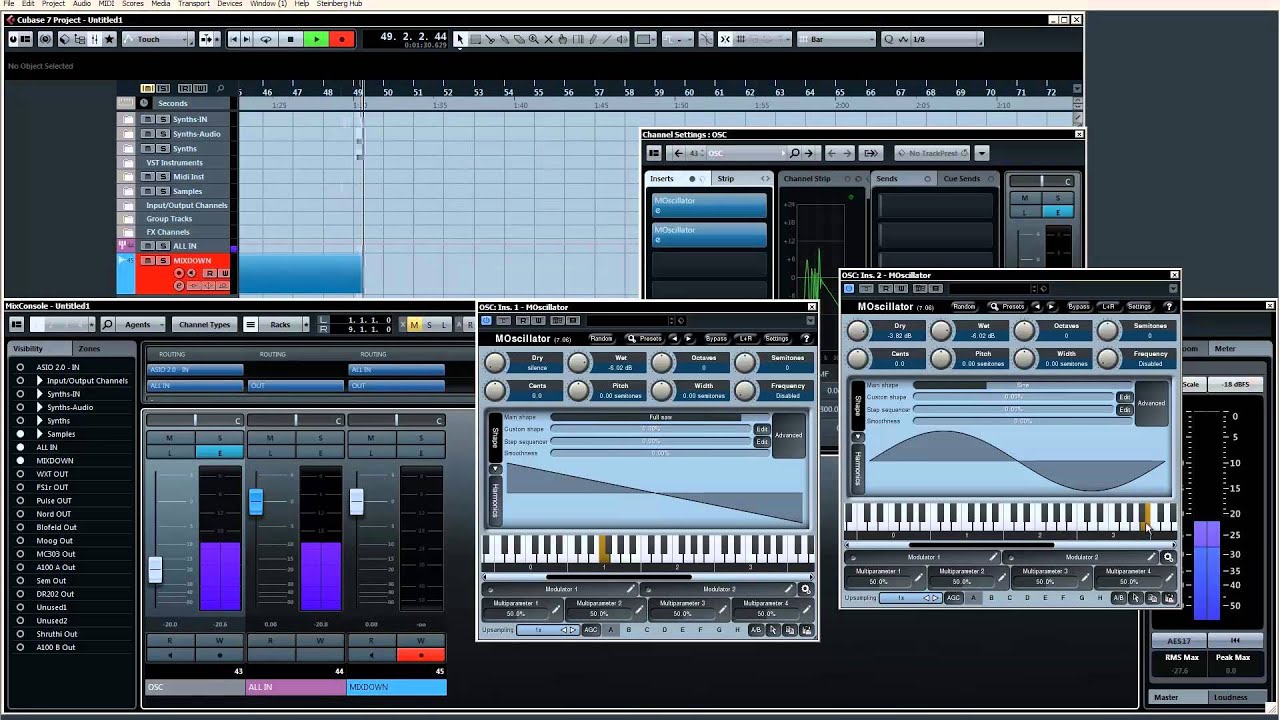Image resolution: width=1280 pixels, height=720 pixels.
Task: Expand Synths-Audio group in Visibility list
Action: (40, 408)
